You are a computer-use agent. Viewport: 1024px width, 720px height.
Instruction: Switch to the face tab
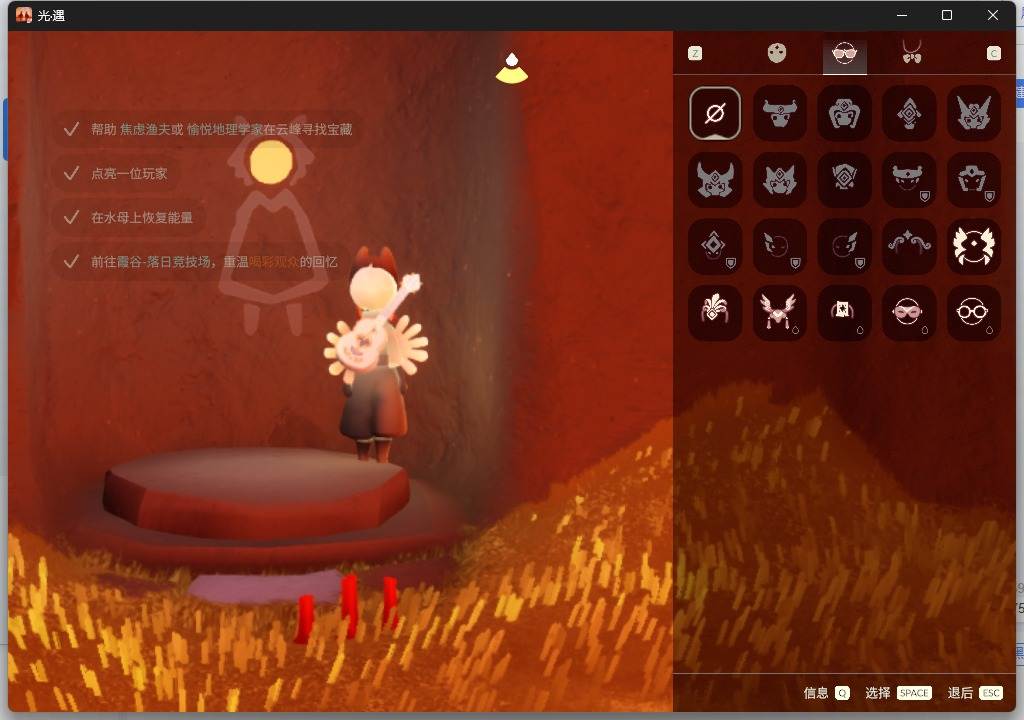(x=776, y=53)
